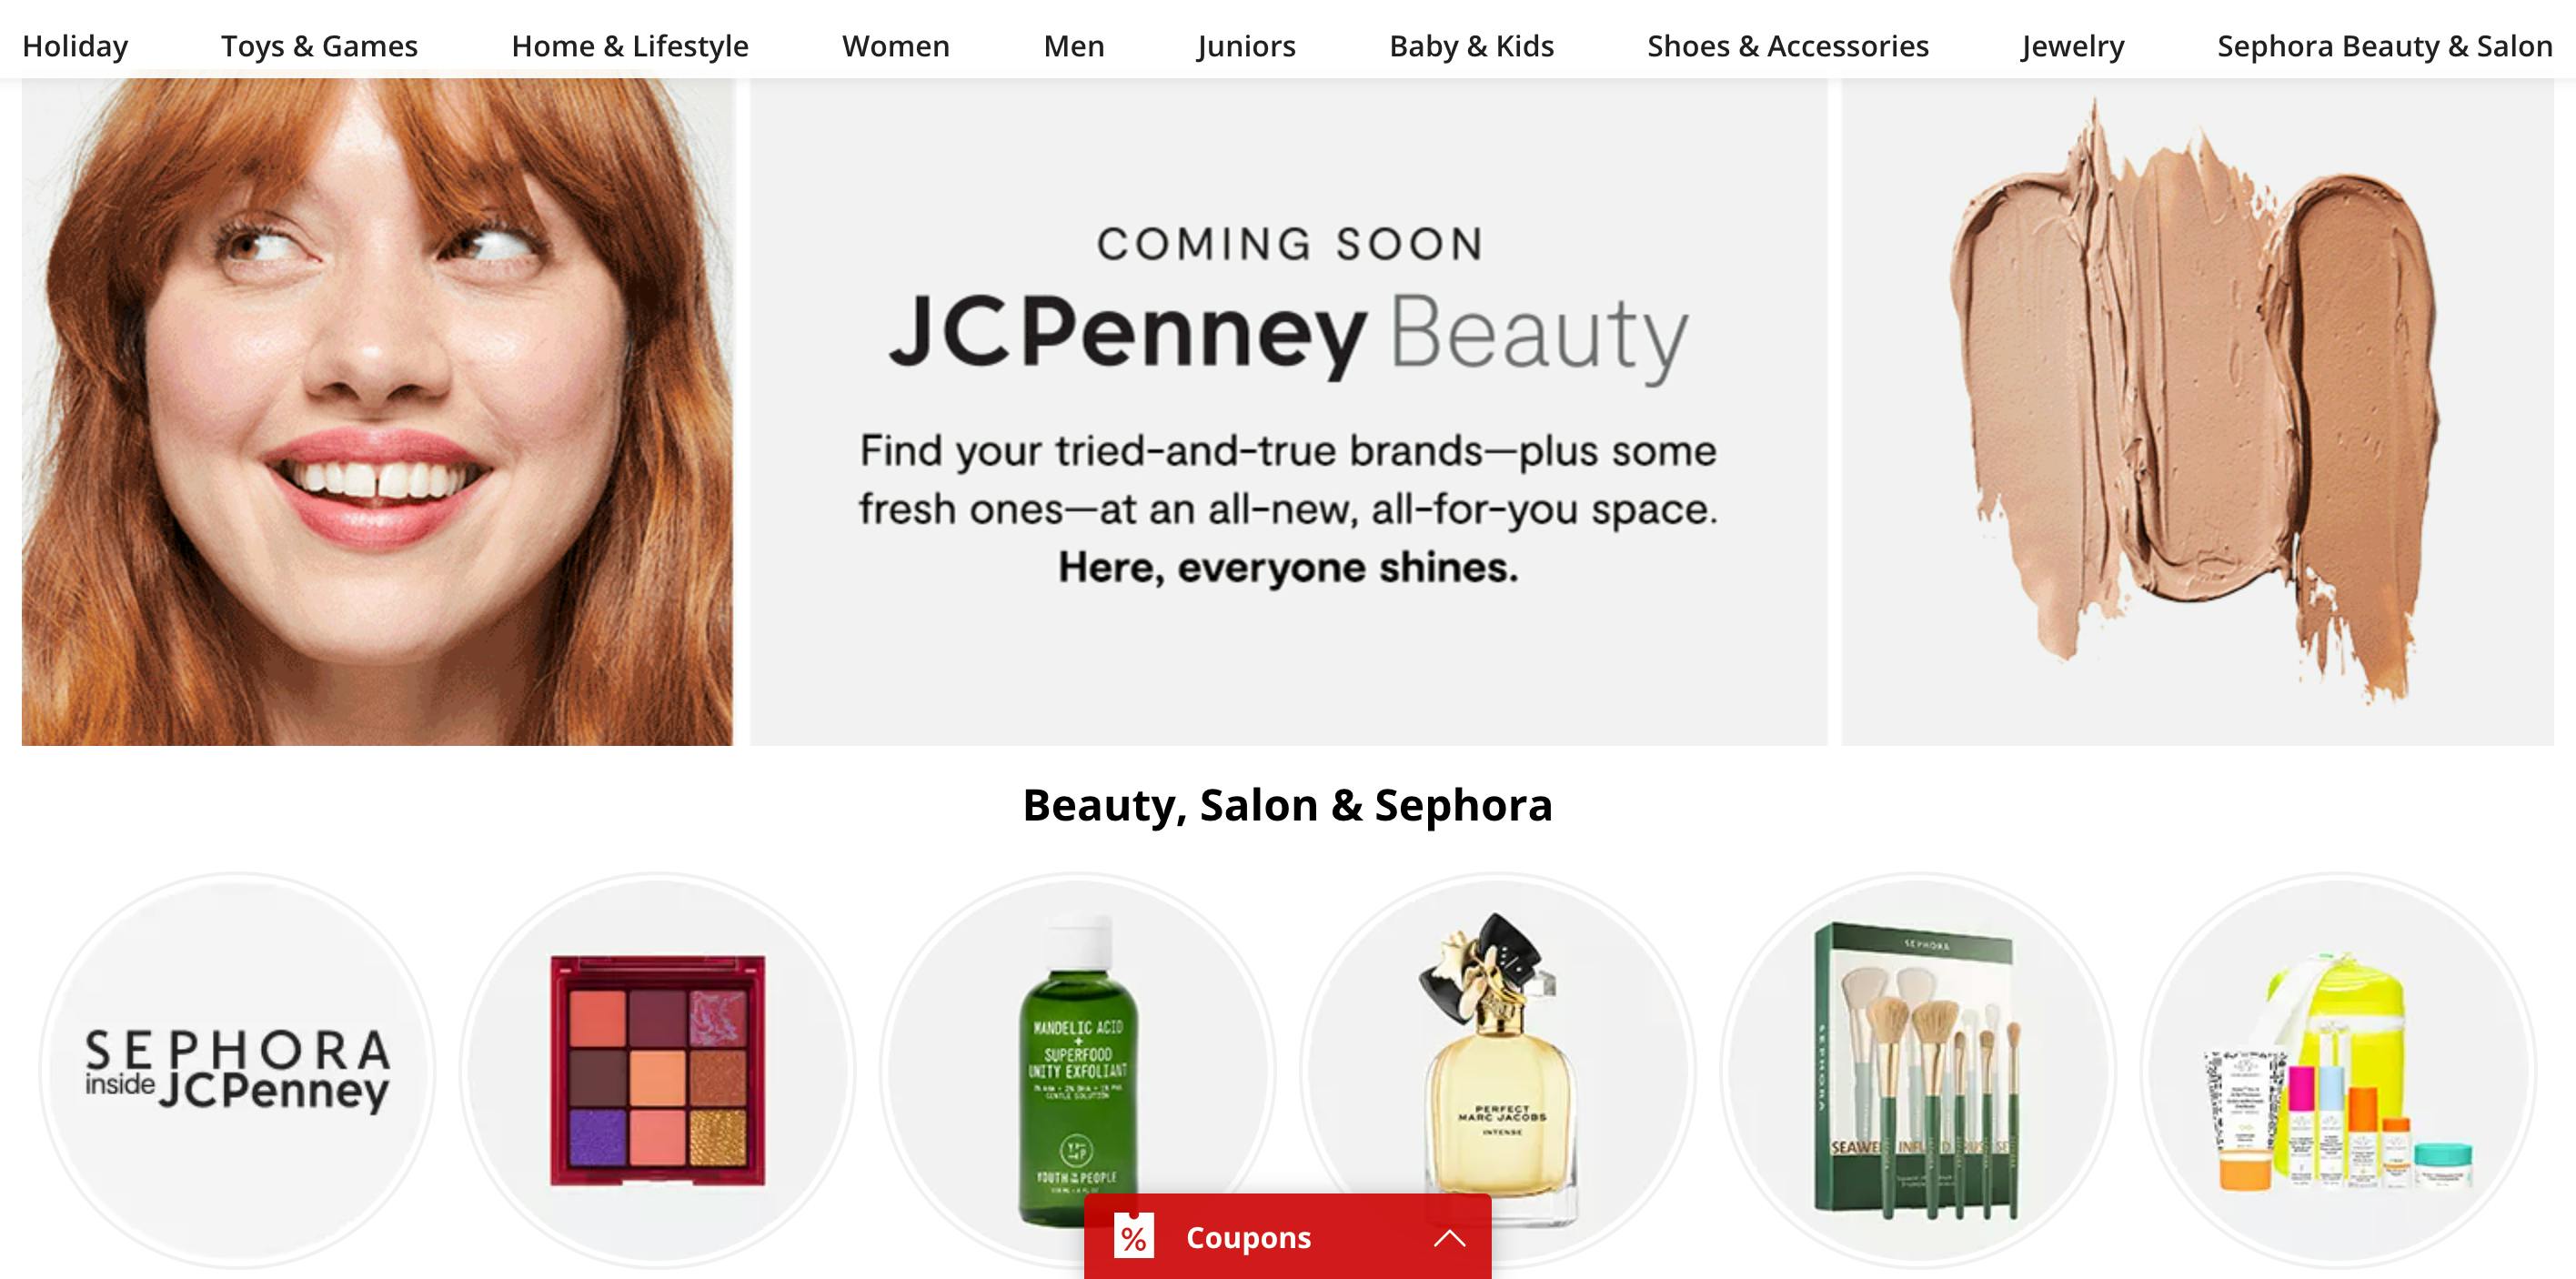The height and width of the screenshot is (1279, 2576).
Task: Select the Women navigation item
Action: coord(896,46)
